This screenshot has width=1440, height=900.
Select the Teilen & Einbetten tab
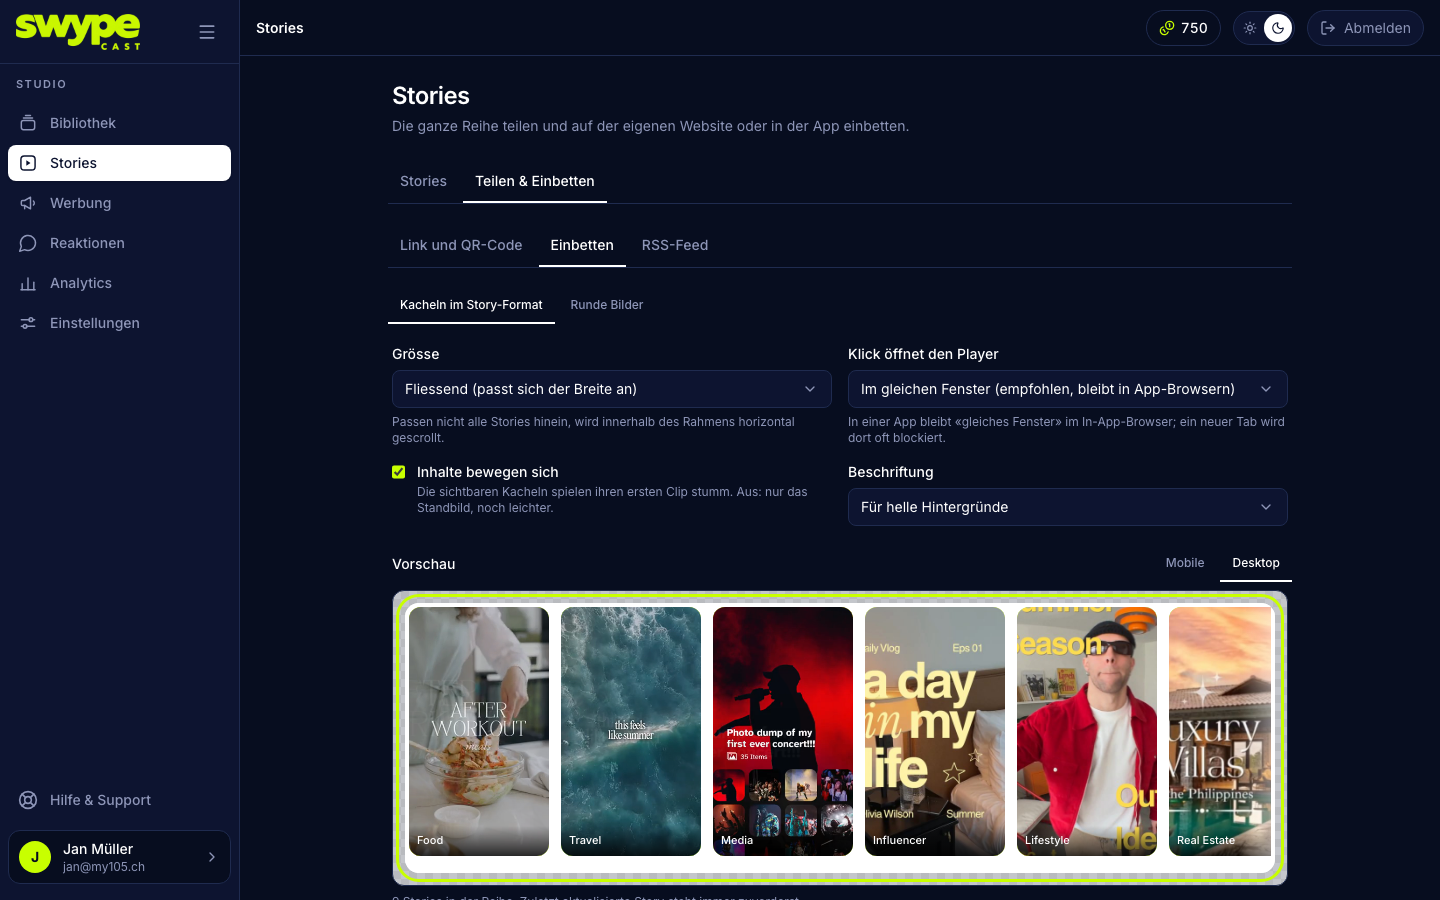535,181
